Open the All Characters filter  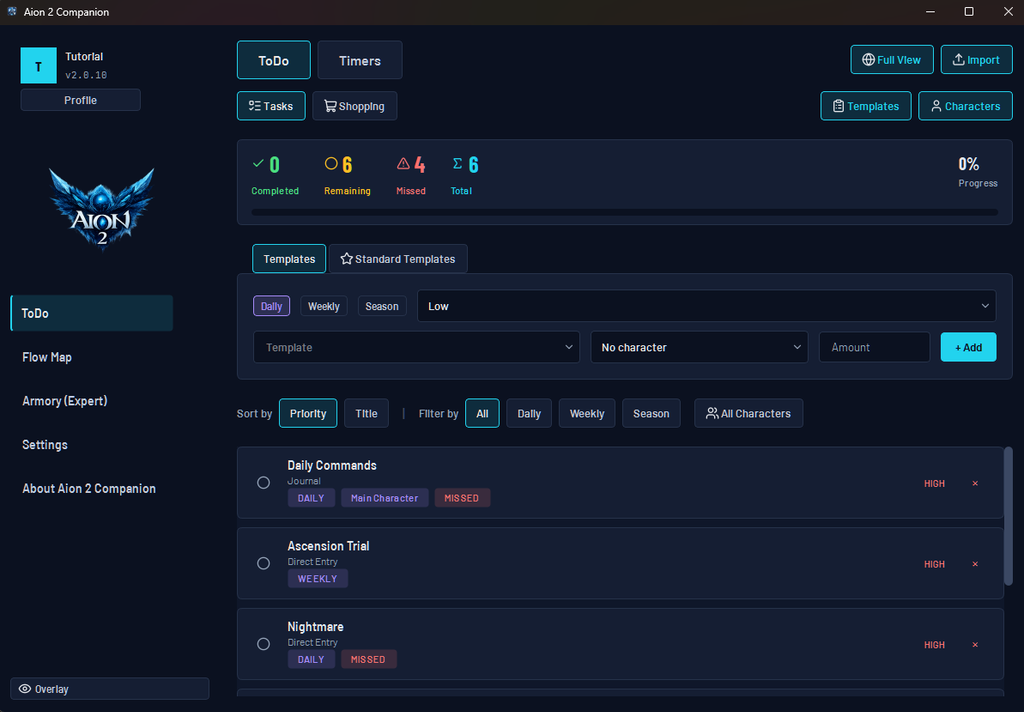pyautogui.click(x=748, y=413)
